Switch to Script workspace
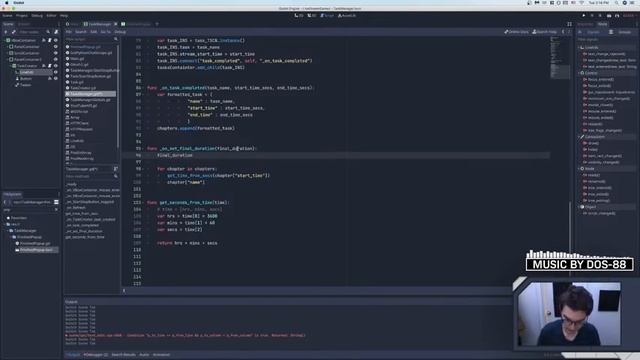640x360 pixels. pyautogui.click(x=327, y=16)
